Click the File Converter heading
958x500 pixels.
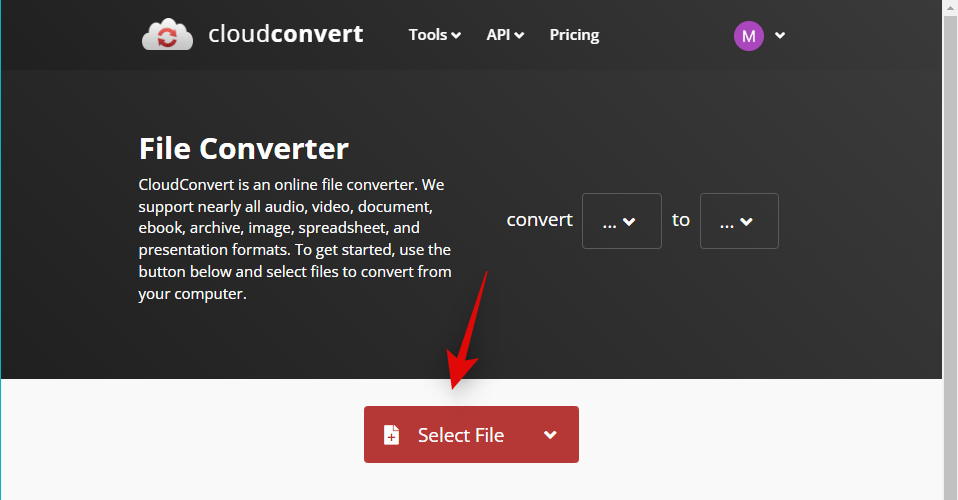243,149
